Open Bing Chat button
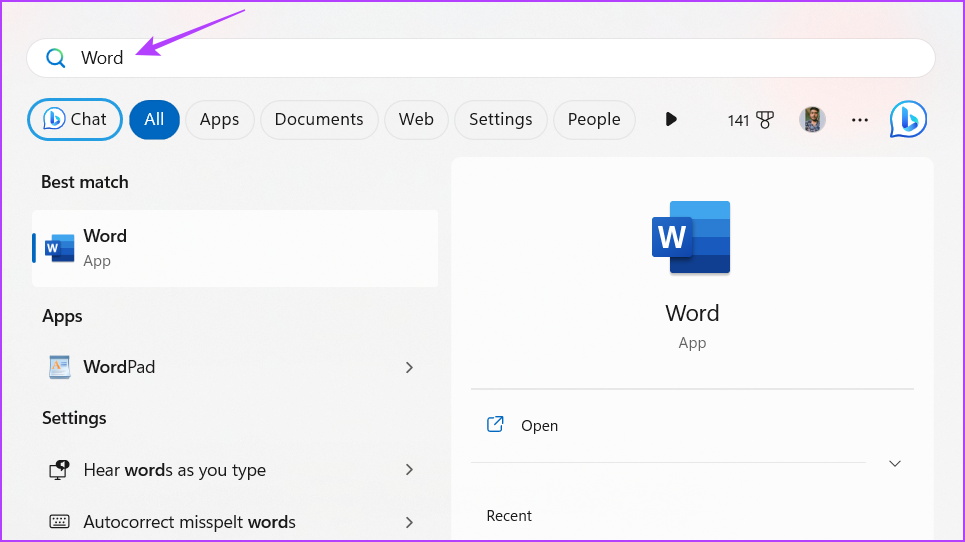This screenshot has width=965, height=542. 75,120
